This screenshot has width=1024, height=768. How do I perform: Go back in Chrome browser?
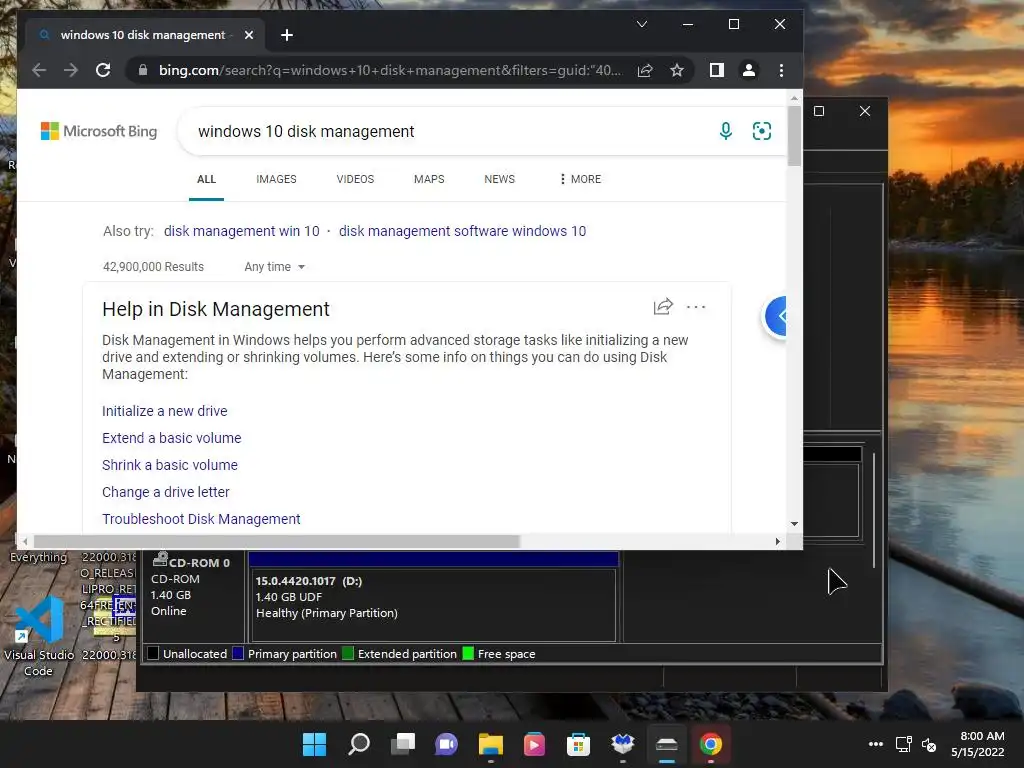coord(39,70)
